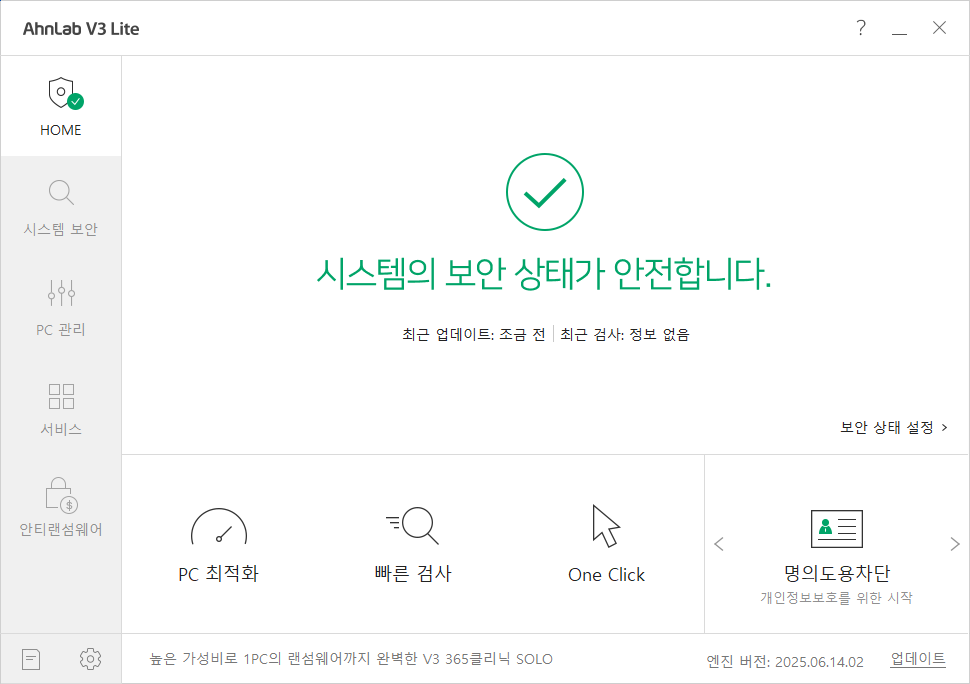Click 개인정보보호를 위한 시작 subtitle
The image size is (970, 684).
click(x=836, y=597)
